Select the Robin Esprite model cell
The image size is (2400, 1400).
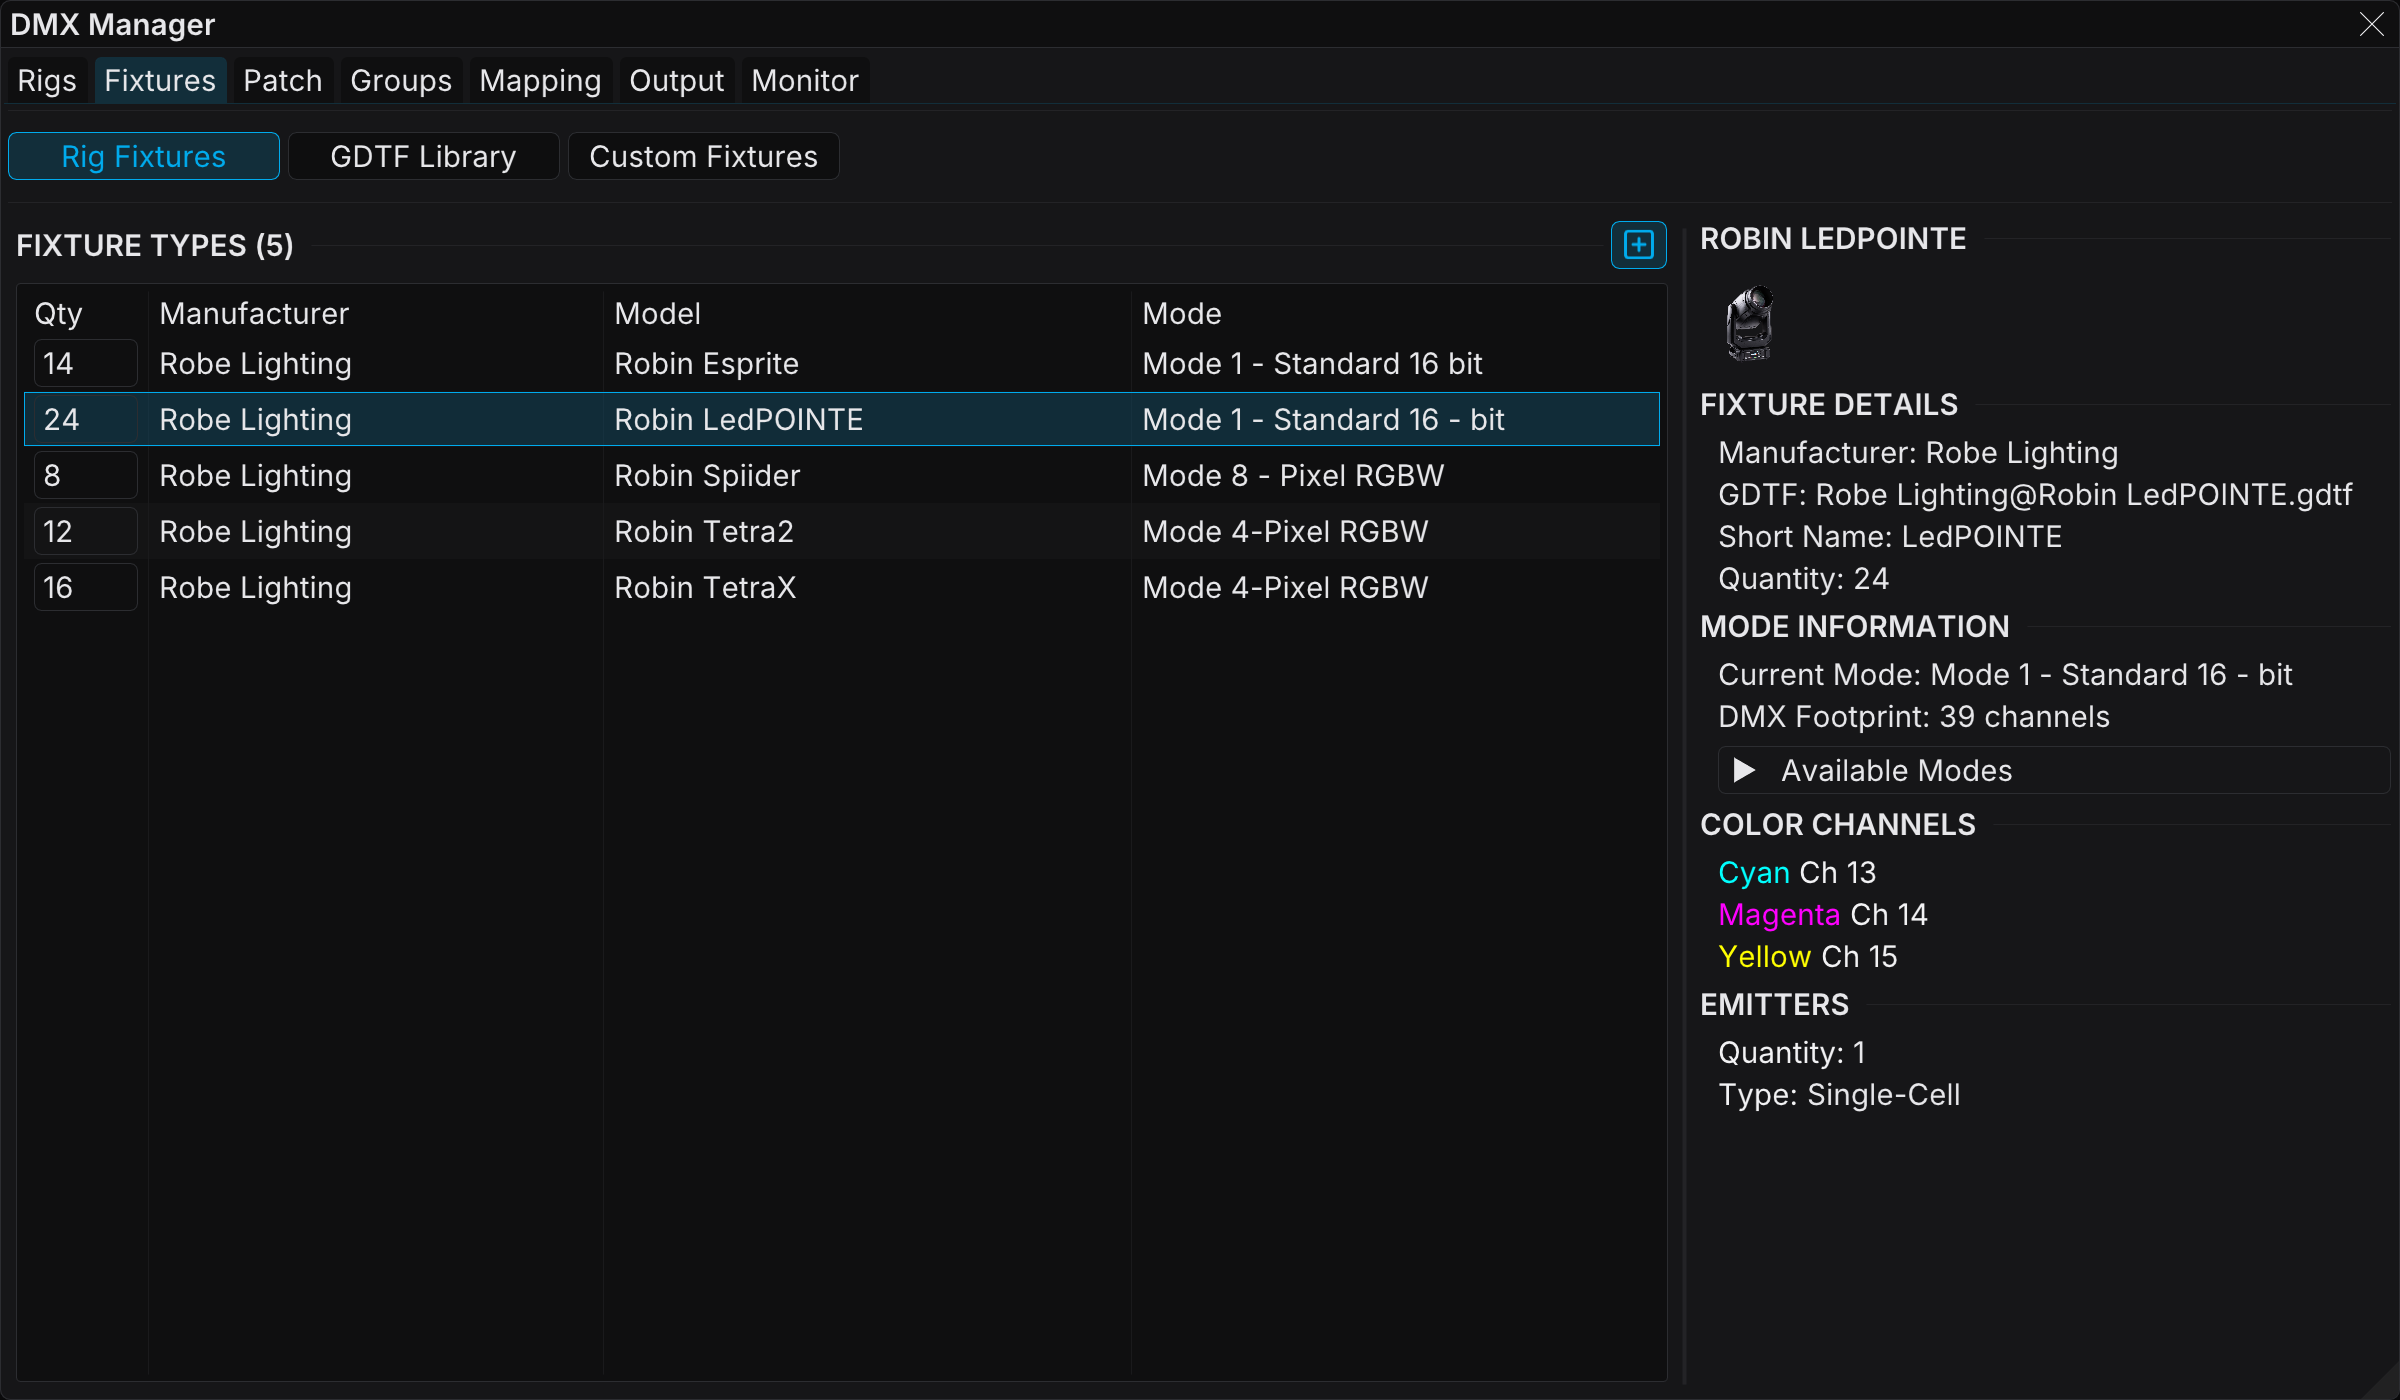[706, 363]
